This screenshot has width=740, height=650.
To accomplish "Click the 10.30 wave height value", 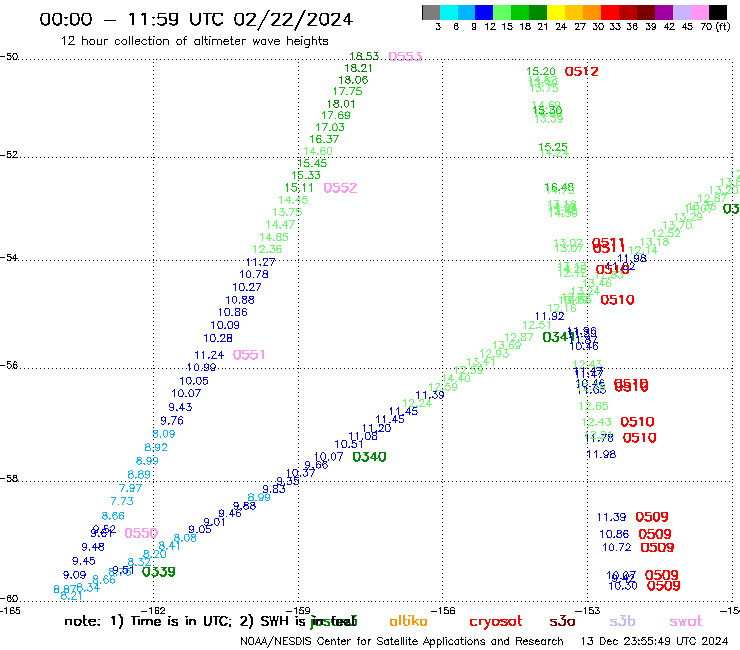I will pyautogui.click(x=623, y=586).
